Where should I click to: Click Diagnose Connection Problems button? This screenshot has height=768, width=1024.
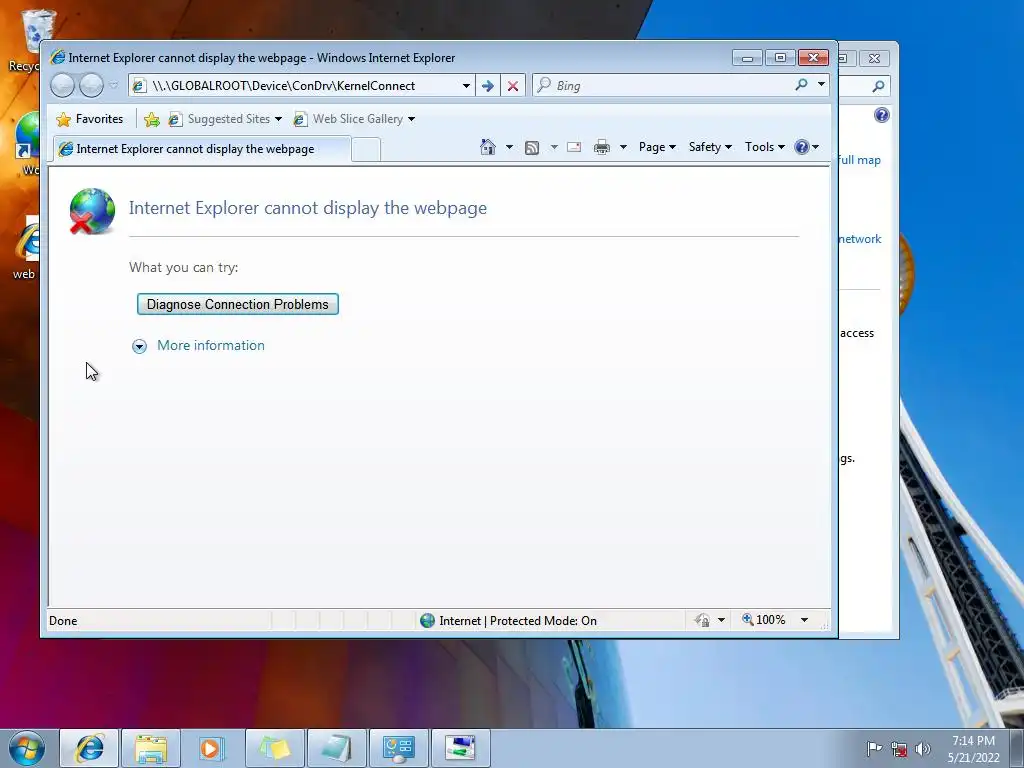[x=238, y=304]
